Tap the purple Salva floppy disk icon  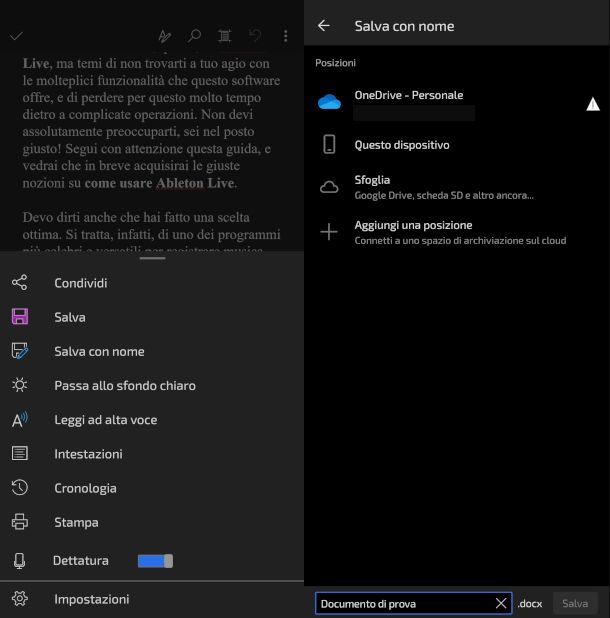pyautogui.click(x=20, y=316)
